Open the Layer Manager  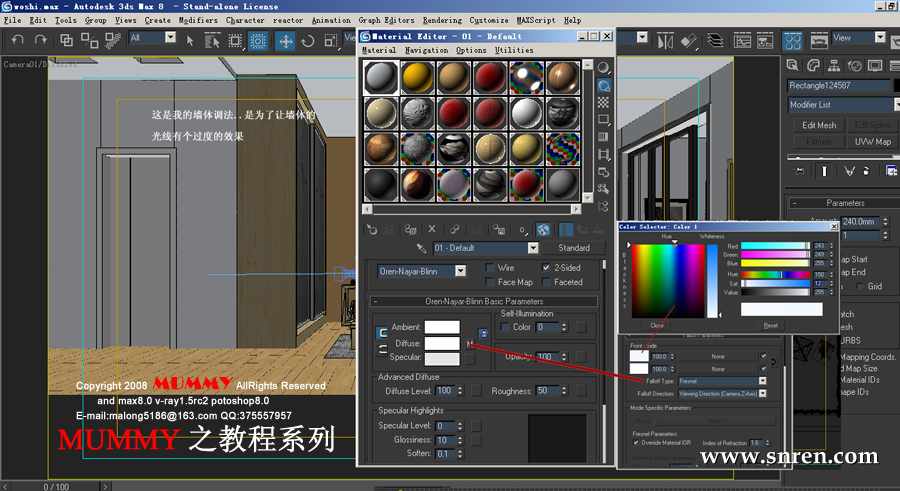click(x=715, y=41)
